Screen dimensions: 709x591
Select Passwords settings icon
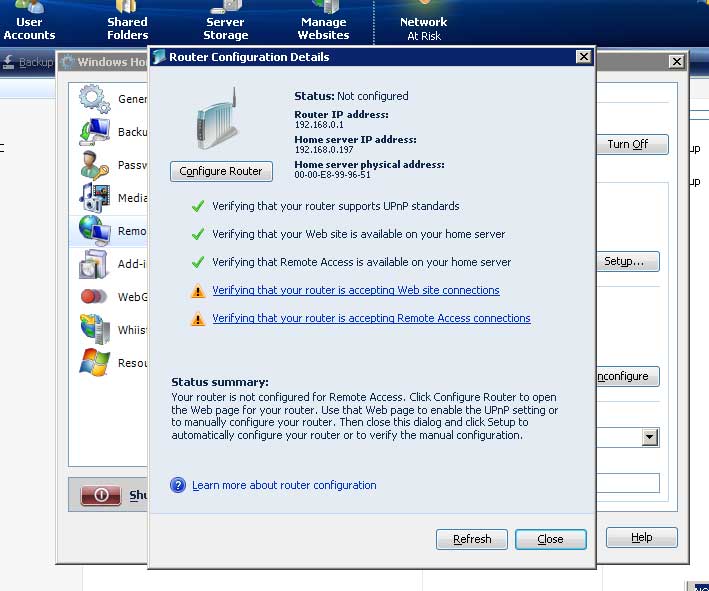point(95,165)
